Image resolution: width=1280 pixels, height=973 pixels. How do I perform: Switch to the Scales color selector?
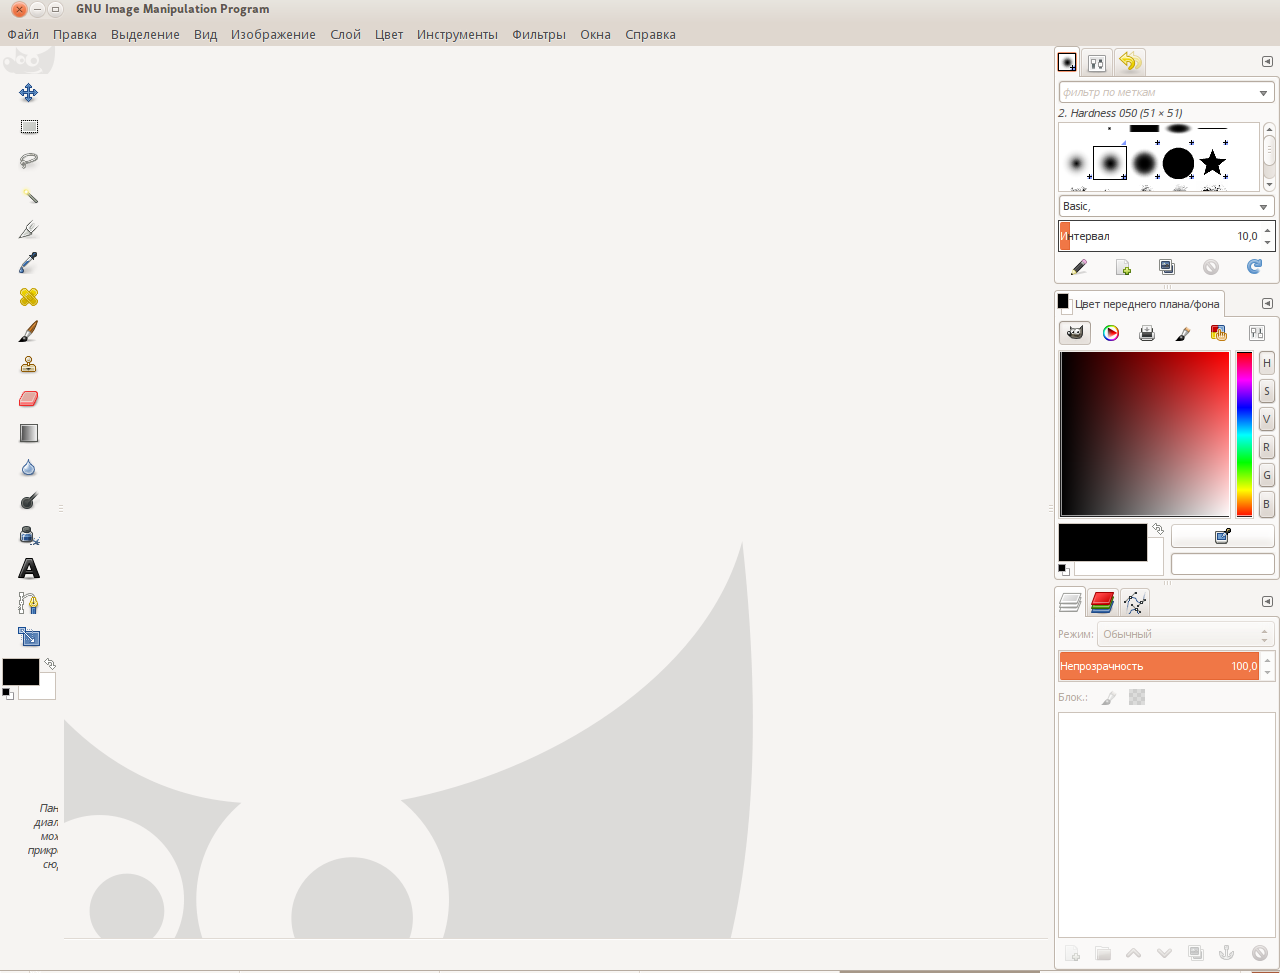click(x=1257, y=333)
